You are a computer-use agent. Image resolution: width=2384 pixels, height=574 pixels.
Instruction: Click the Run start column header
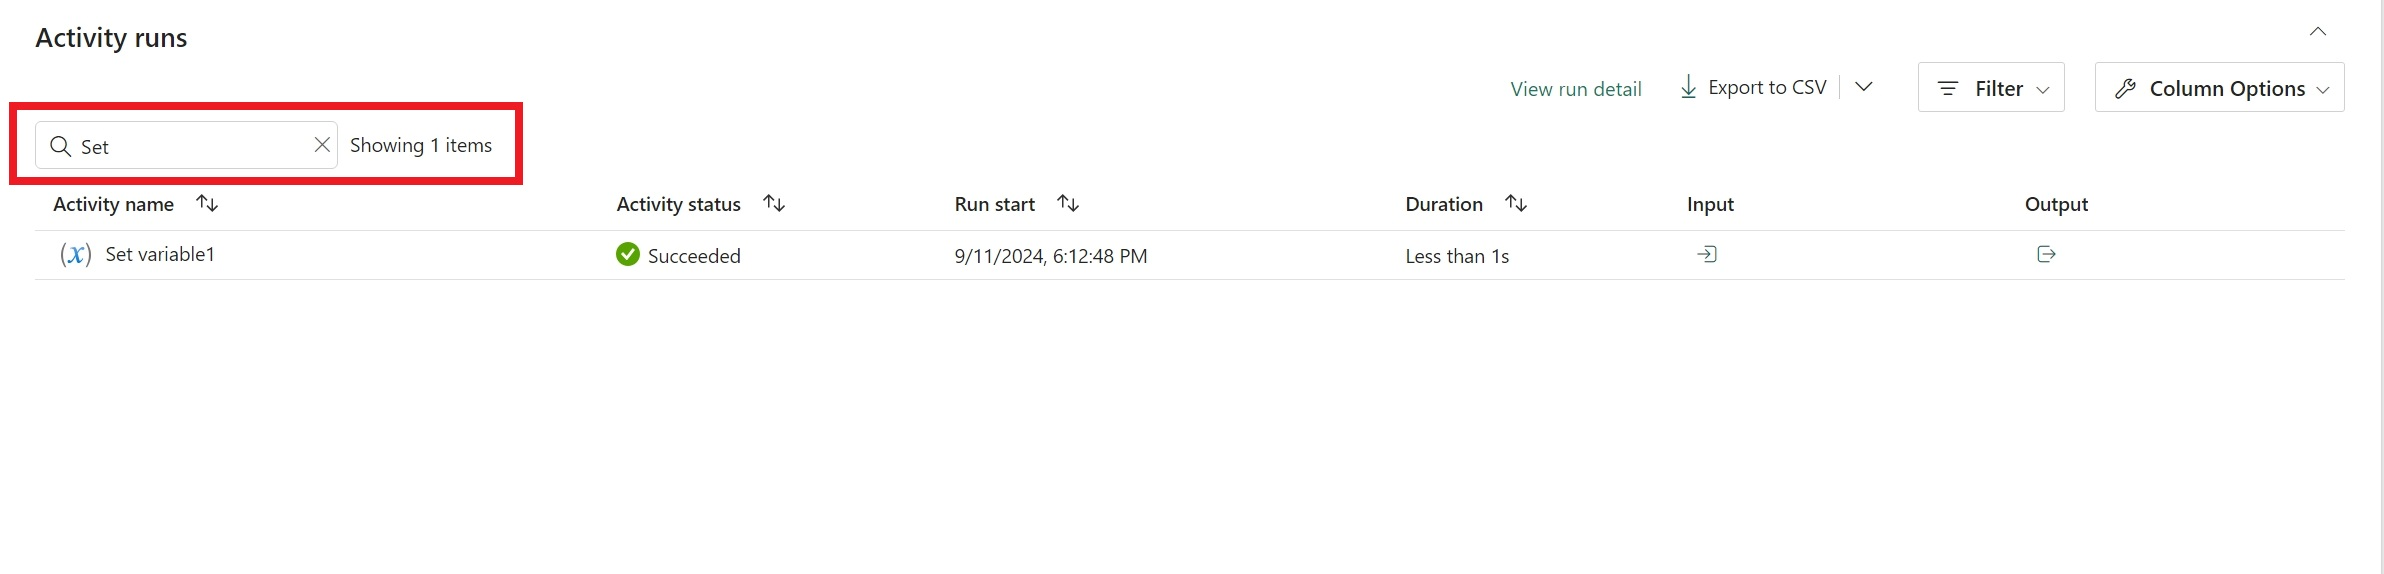994,204
